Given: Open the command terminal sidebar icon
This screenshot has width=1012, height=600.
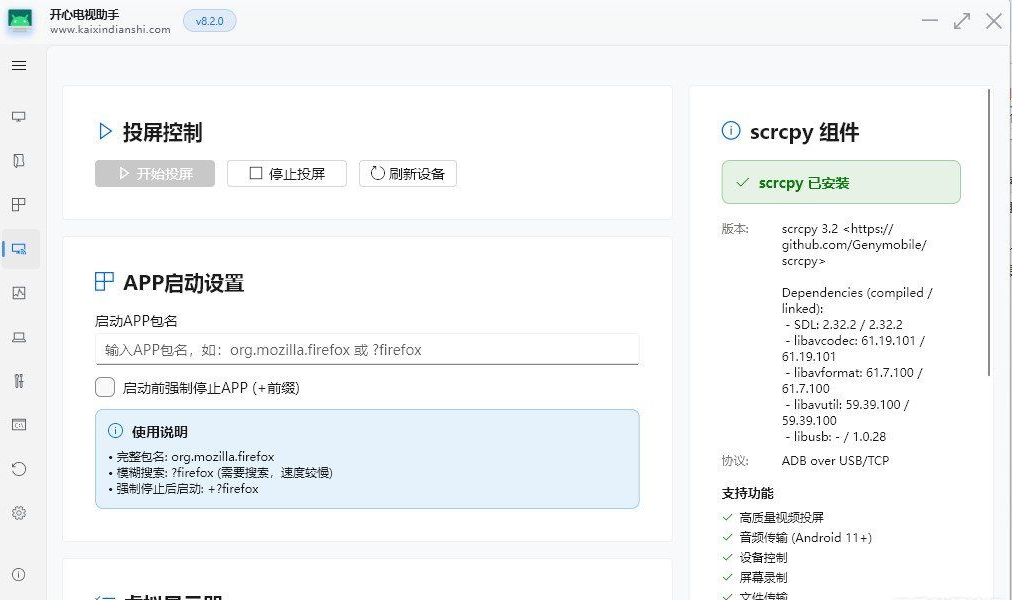Looking at the screenshot, I should (x=19, y=425).
